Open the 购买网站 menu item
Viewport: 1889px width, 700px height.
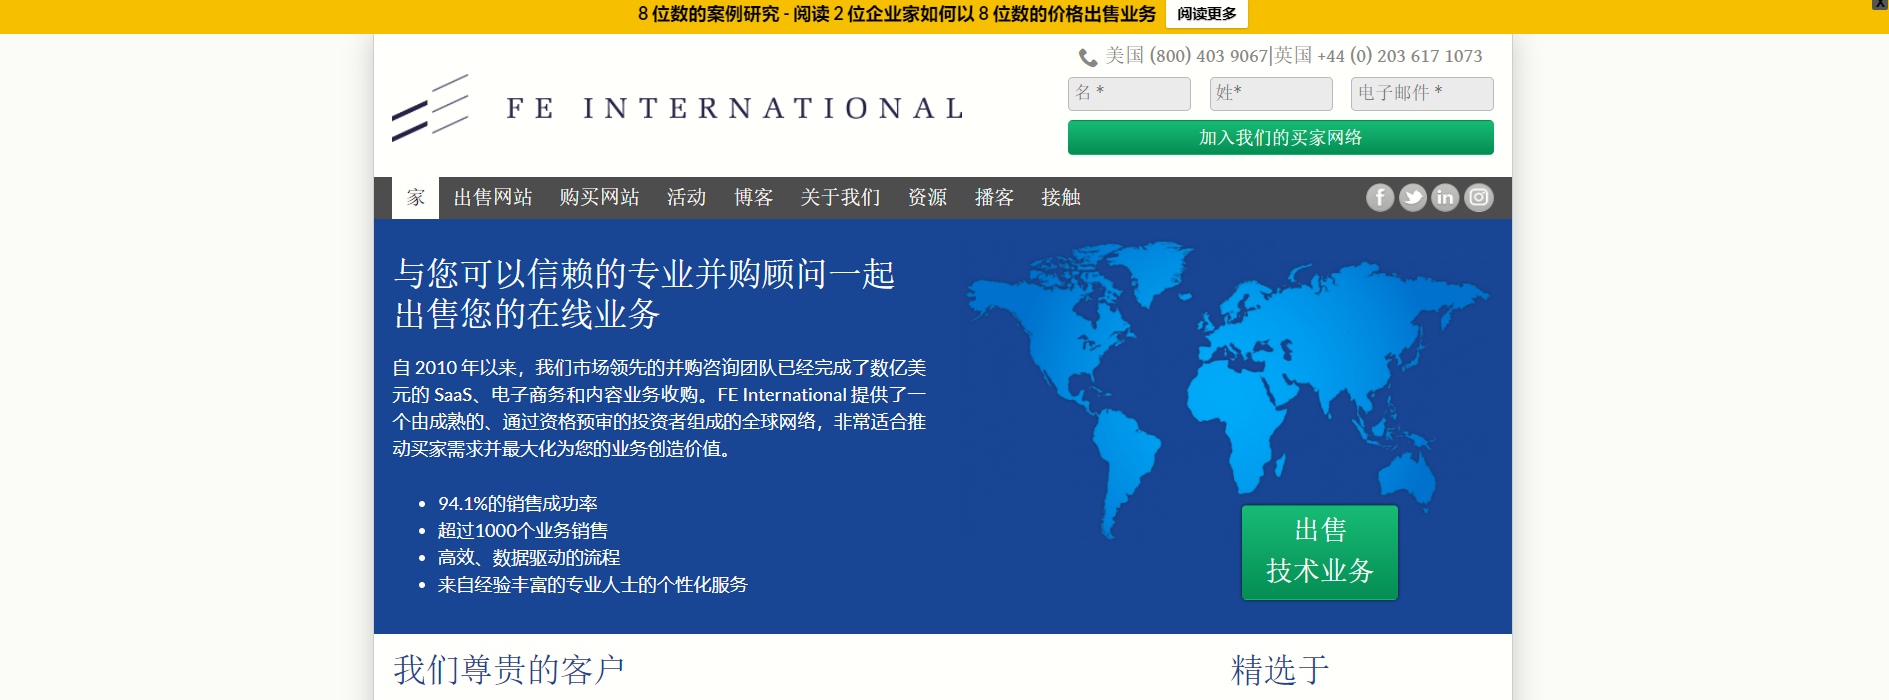coord(599,198)
